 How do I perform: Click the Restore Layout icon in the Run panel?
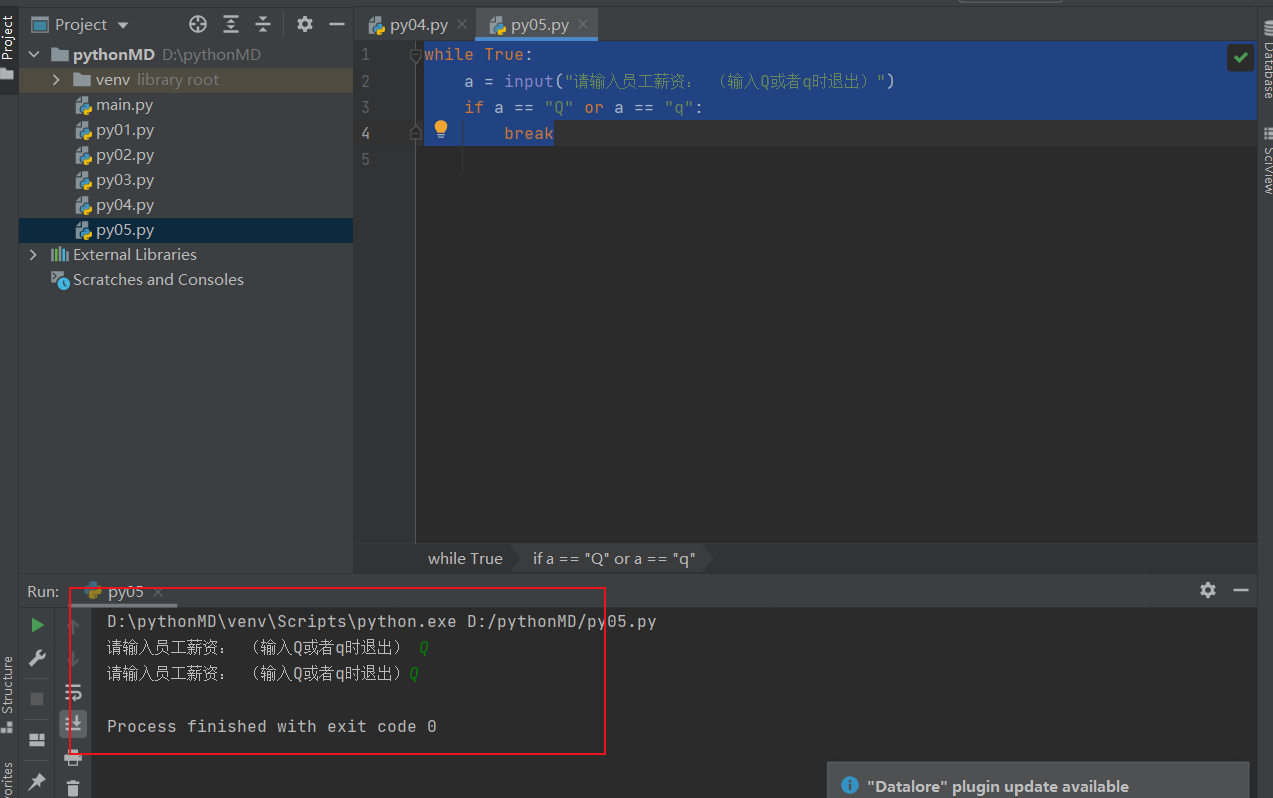tap(37, 740)
